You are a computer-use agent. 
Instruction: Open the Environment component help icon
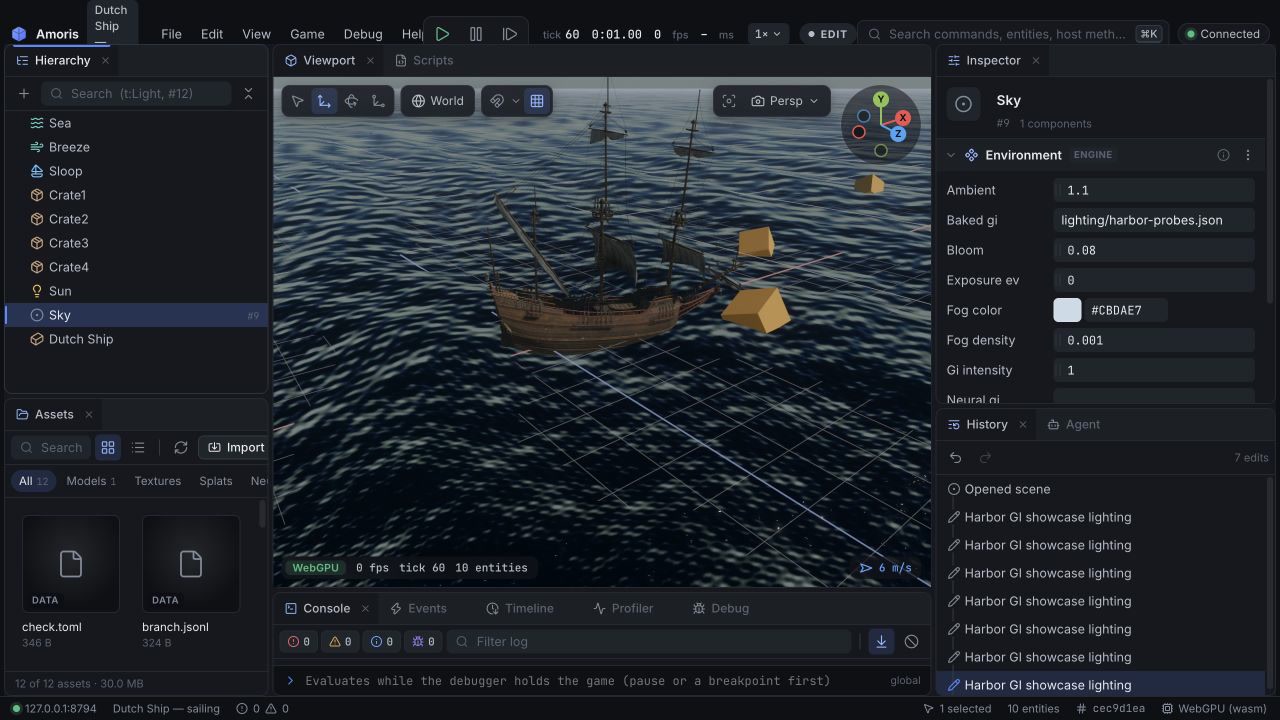coord(1223,155)
